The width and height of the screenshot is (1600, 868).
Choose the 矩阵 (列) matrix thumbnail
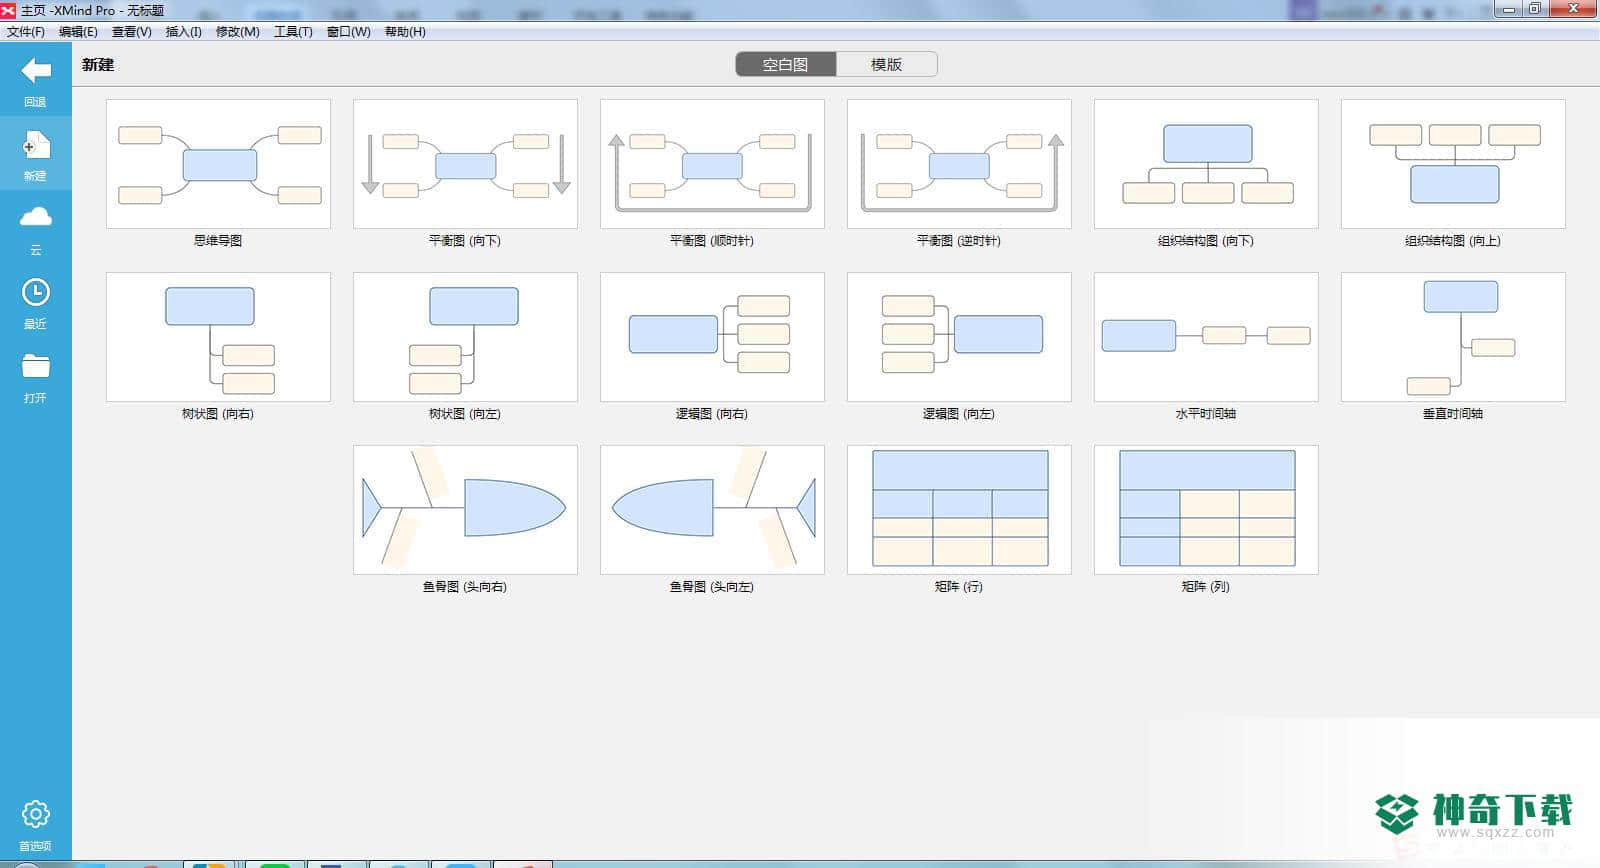point(1206,510)
